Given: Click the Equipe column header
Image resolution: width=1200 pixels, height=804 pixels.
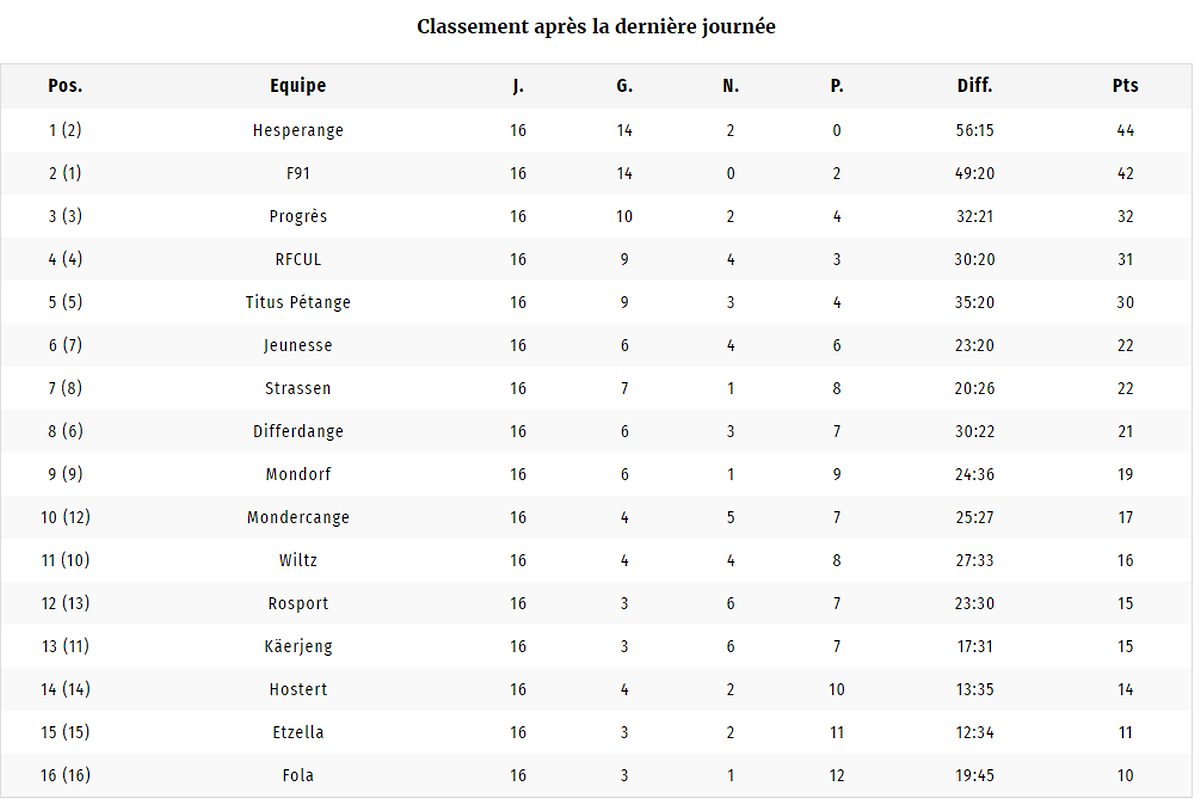Looking at the screenshot, I should coord(298,86).
